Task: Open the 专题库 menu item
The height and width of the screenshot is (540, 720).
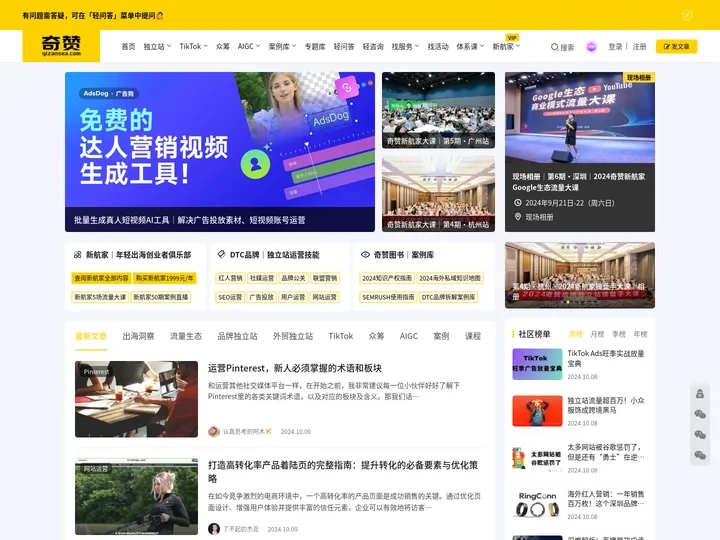Action: pos(315,46)
